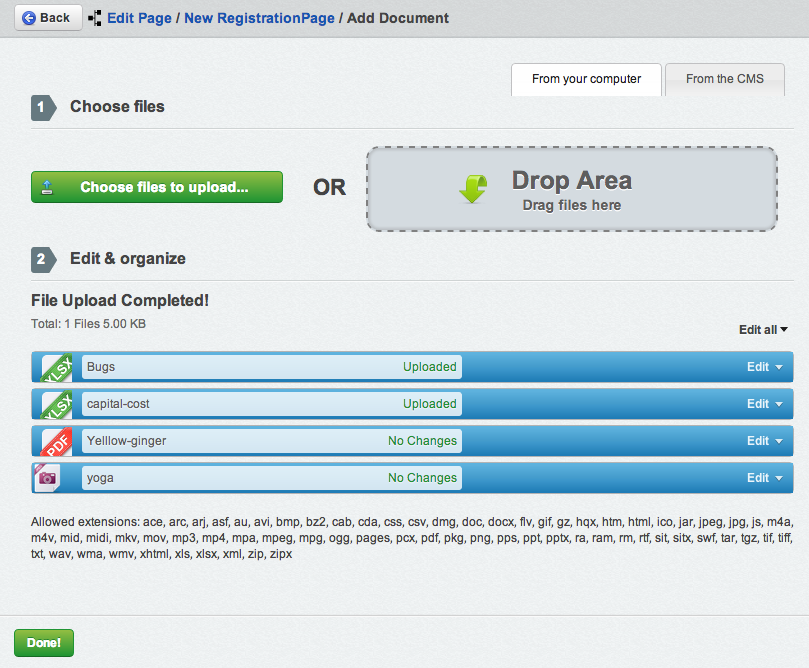Switch to From your computer tab
Viewport: 809px width, 668px height.
pos(586,79)
